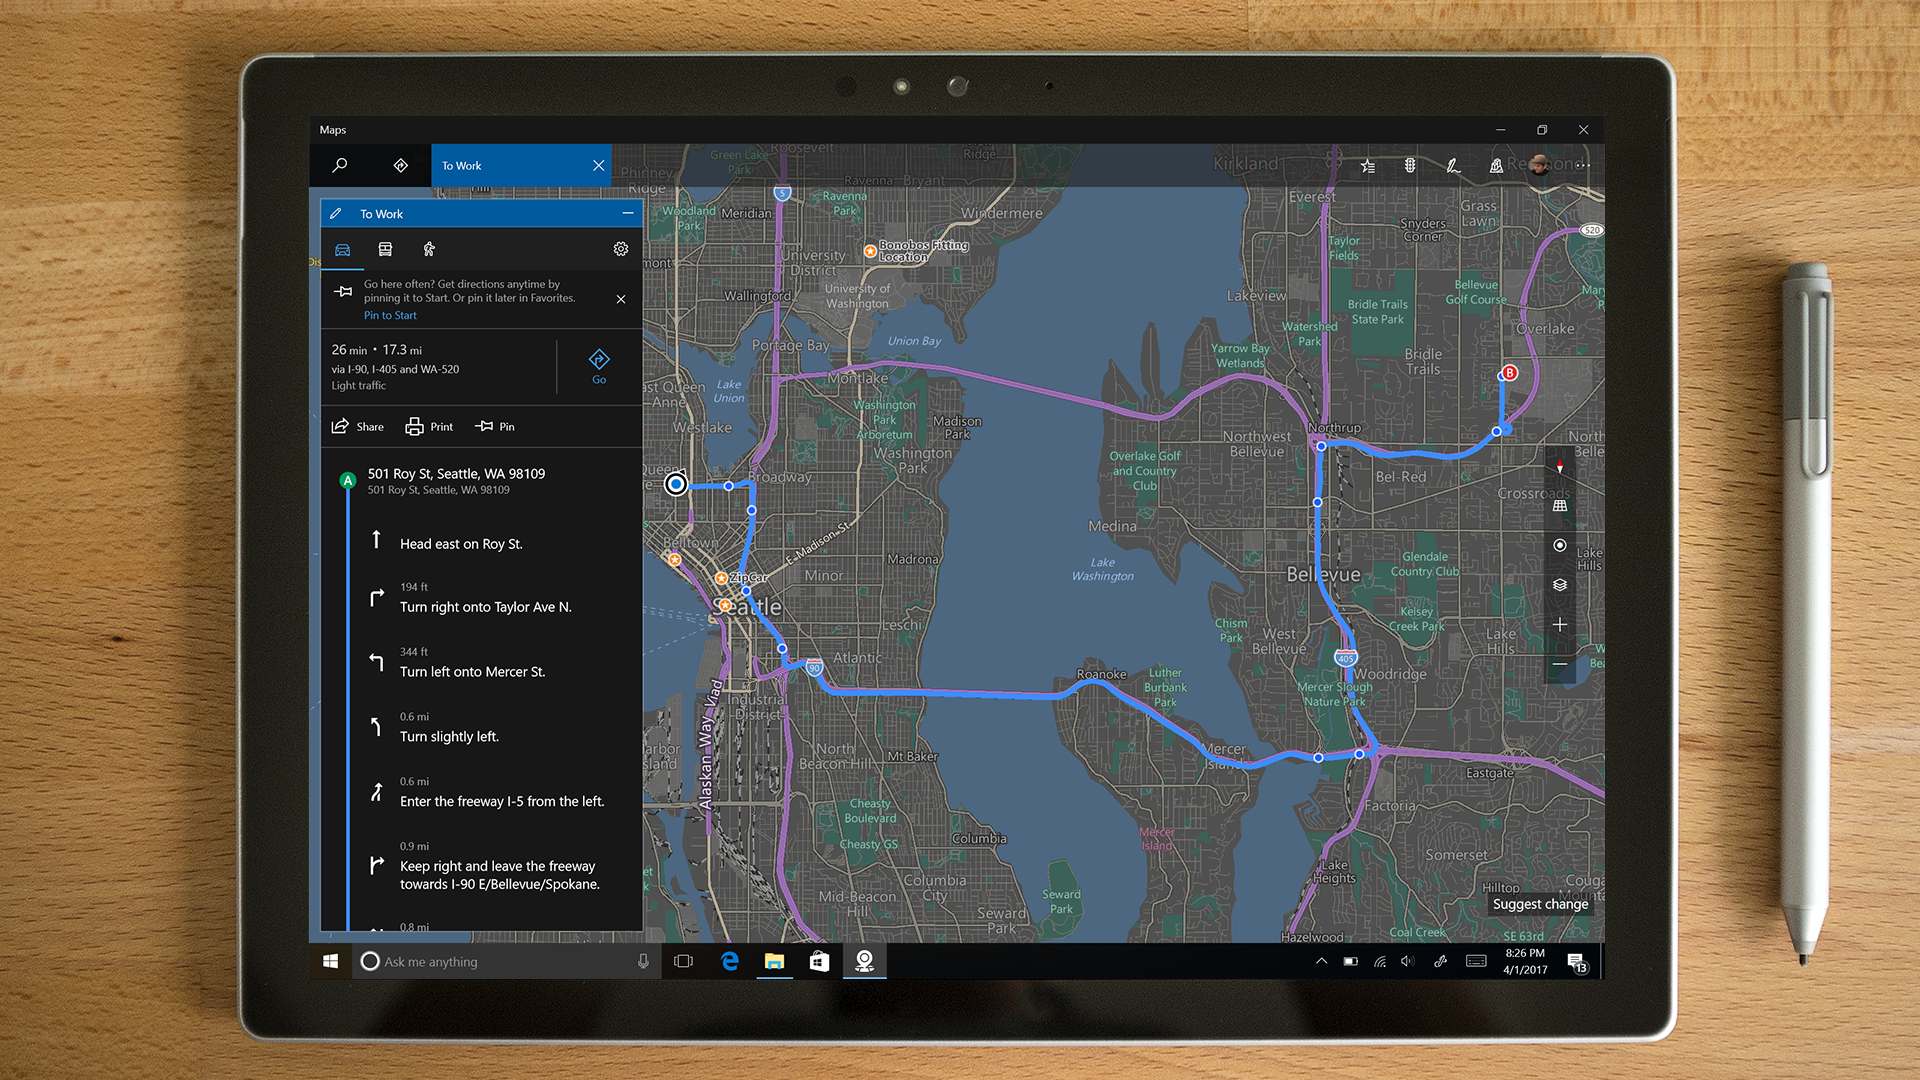Toggle map tilt grid icon
Screen dimensions: 1920x1080
(x=1559, y=506)
